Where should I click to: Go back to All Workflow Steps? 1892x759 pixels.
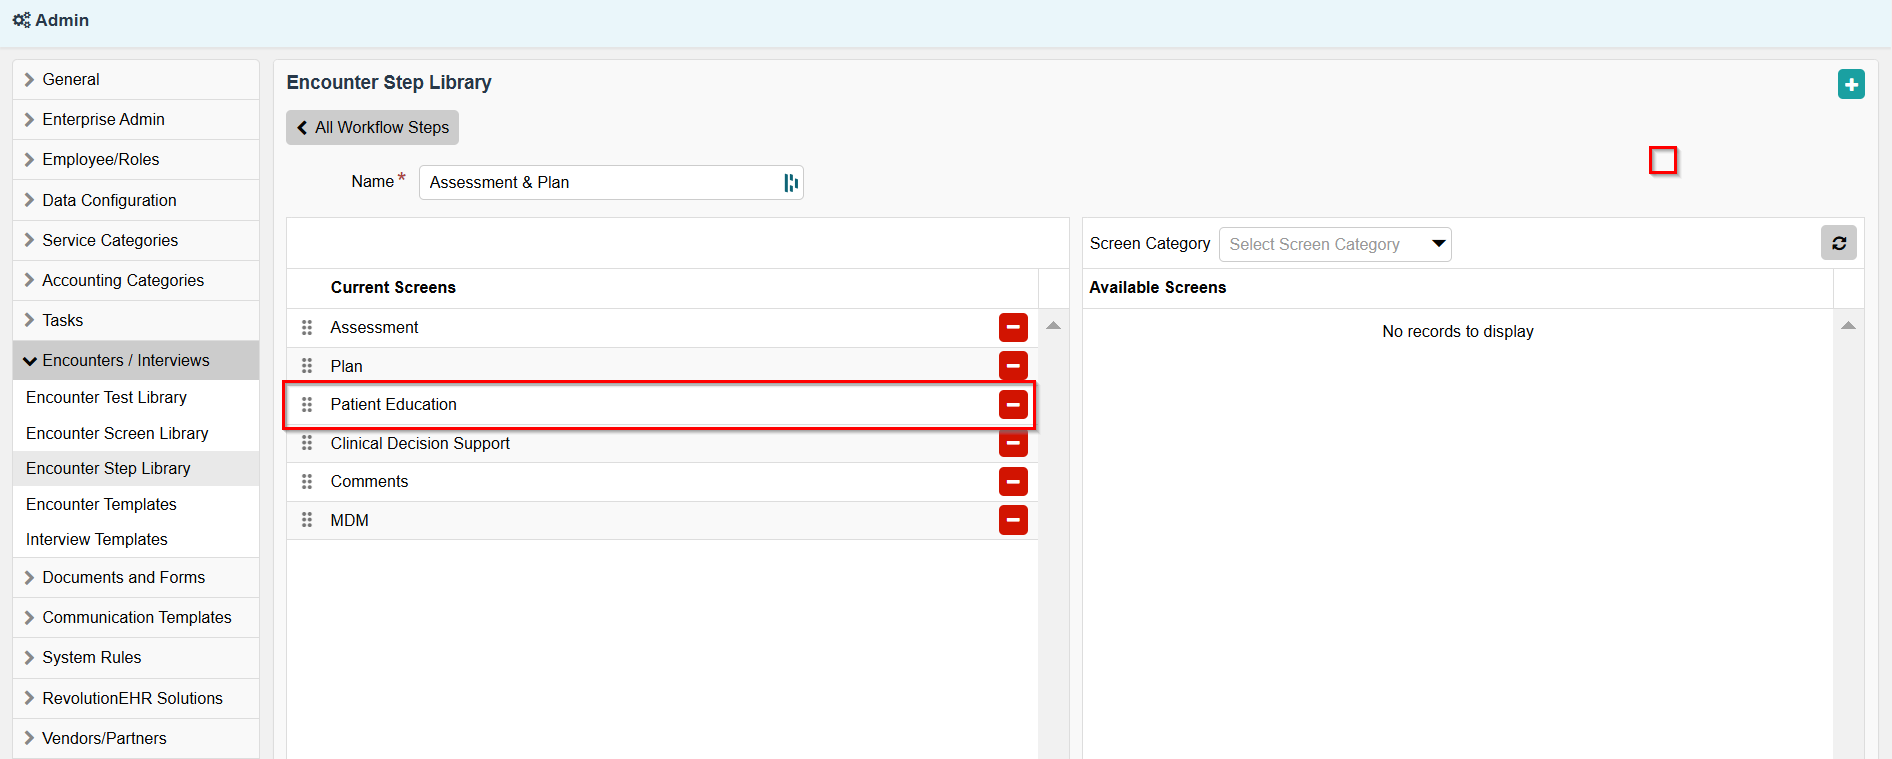[372, 127]
